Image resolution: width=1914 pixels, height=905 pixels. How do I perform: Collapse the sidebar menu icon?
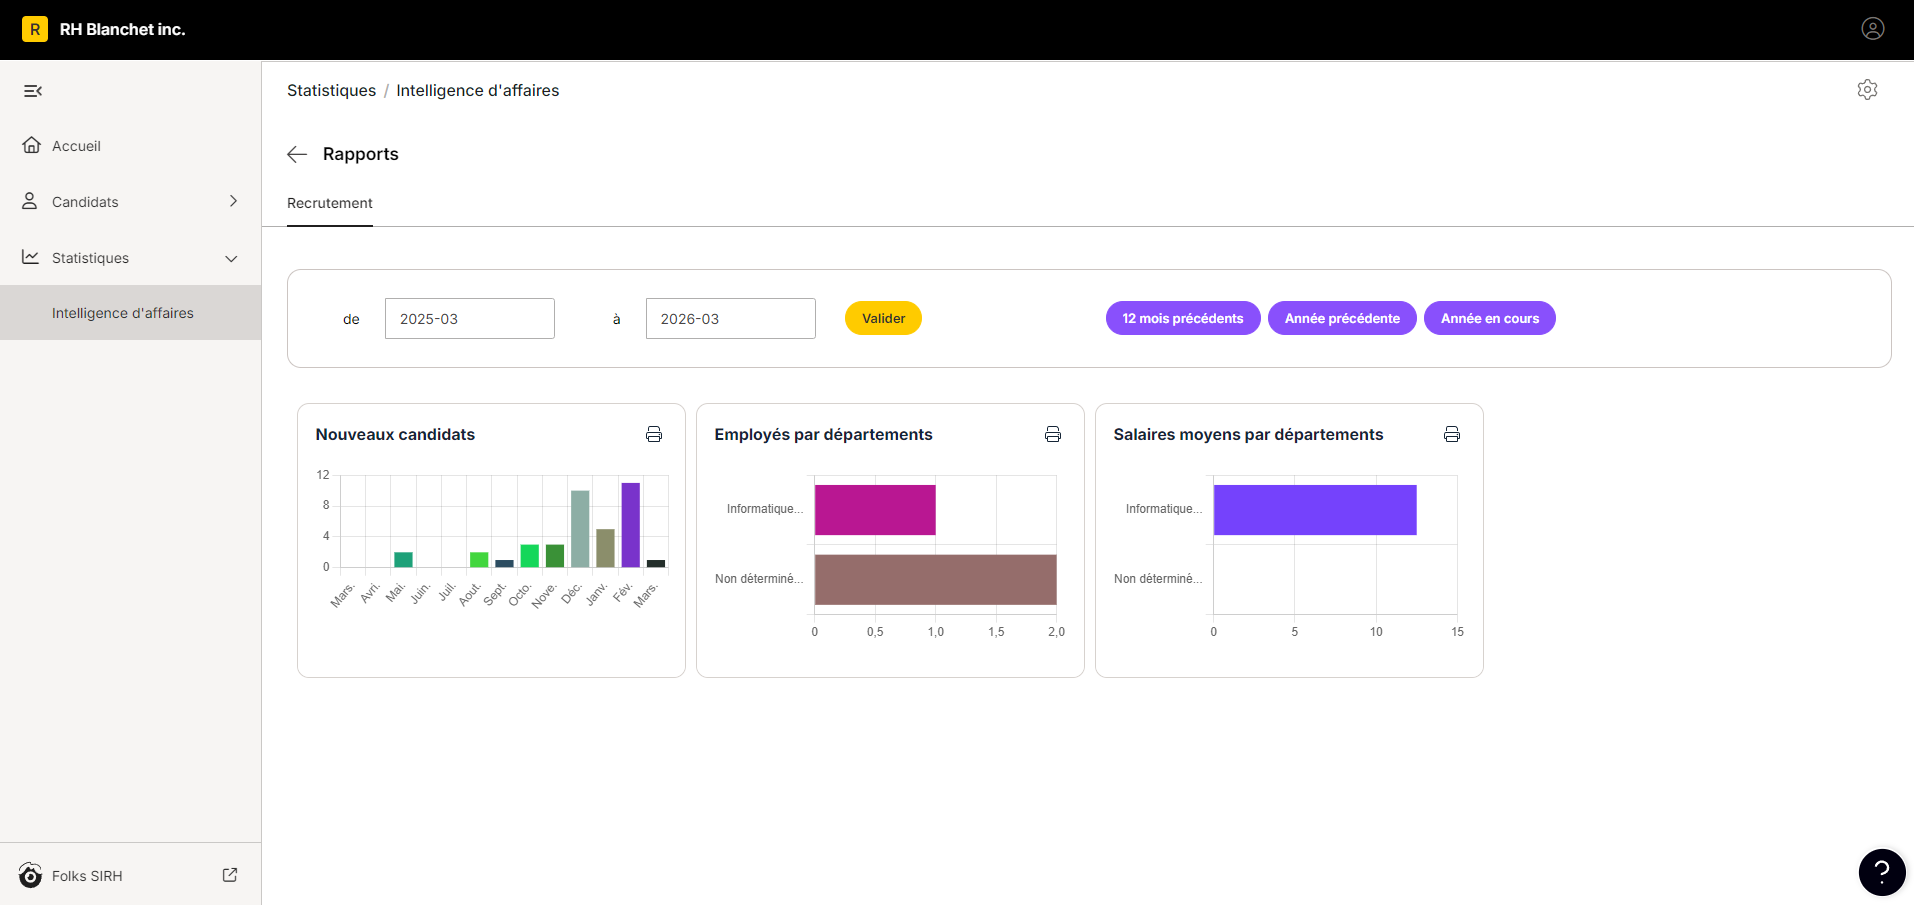coord(33,91)
